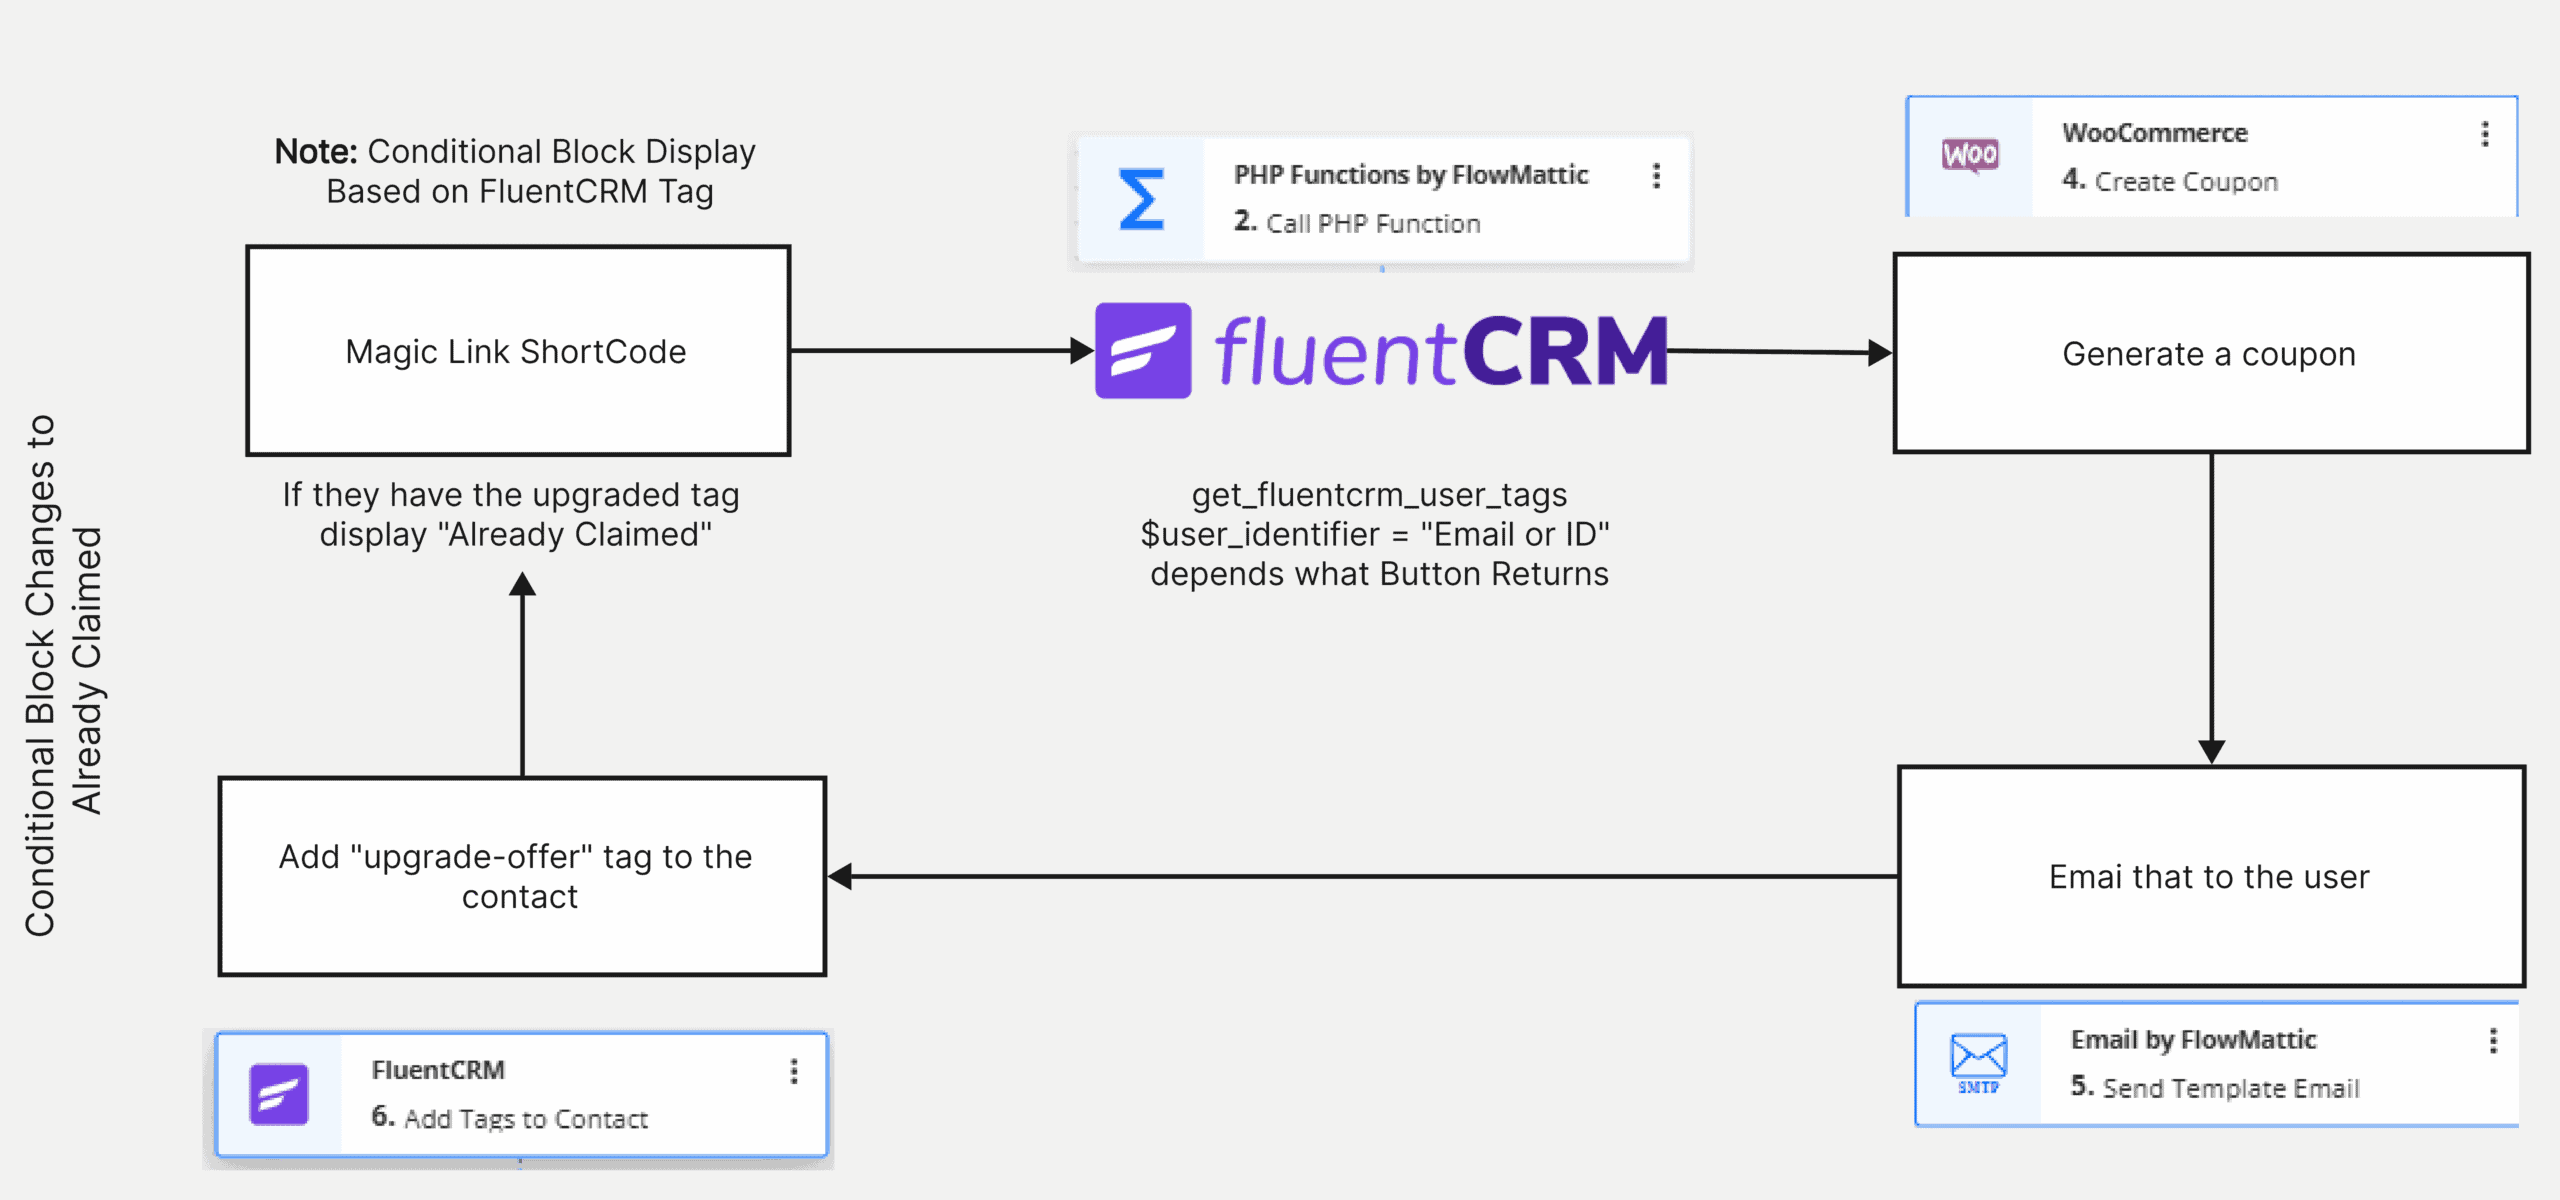Click the "2. Call PHP Function" step label
This screenshot has height=1200, width=2560.
pos(1357,222)
